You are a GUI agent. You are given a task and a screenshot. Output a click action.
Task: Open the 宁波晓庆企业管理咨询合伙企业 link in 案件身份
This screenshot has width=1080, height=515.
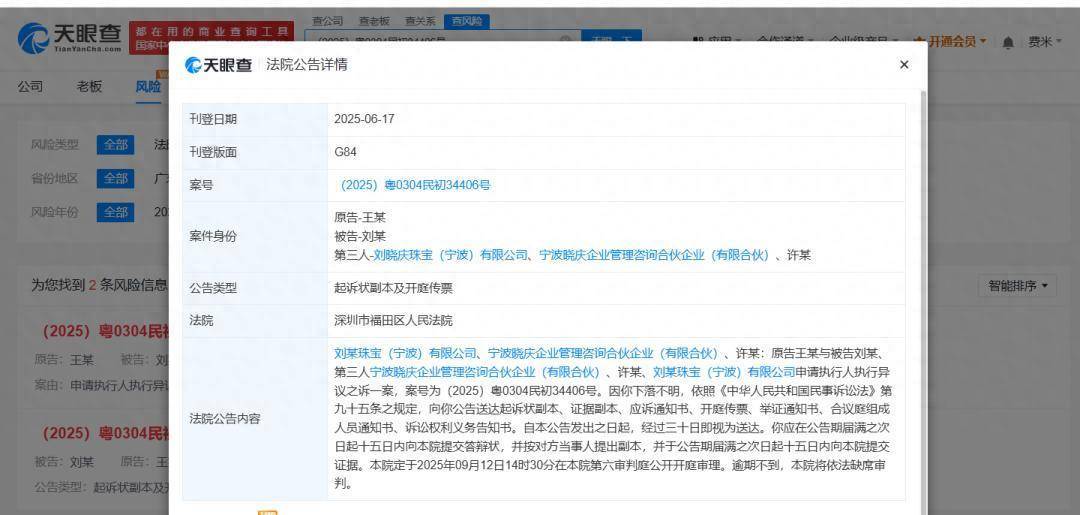coord(653,255)
